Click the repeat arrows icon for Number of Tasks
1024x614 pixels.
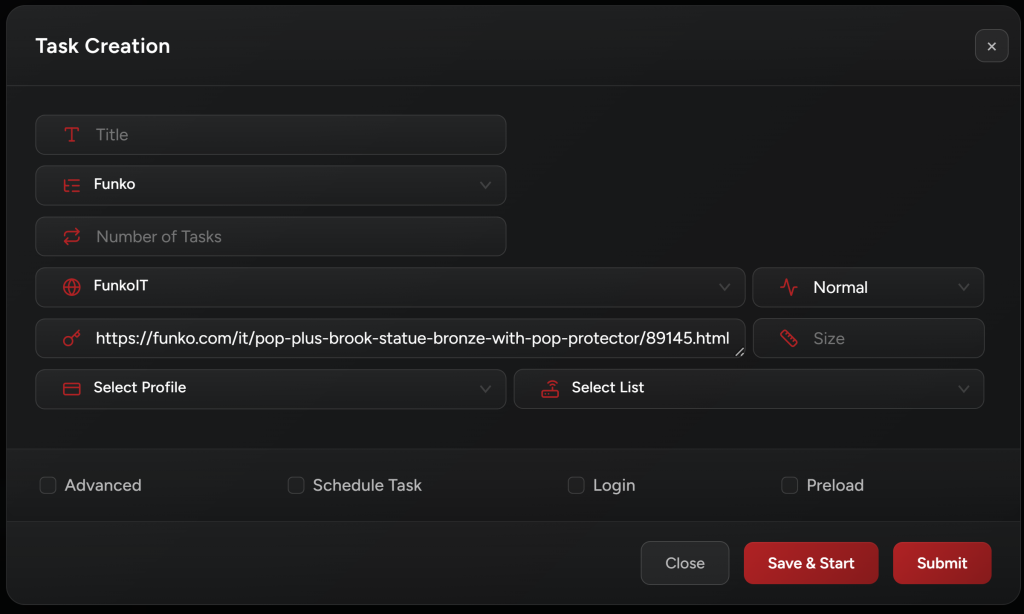(71, 237)
